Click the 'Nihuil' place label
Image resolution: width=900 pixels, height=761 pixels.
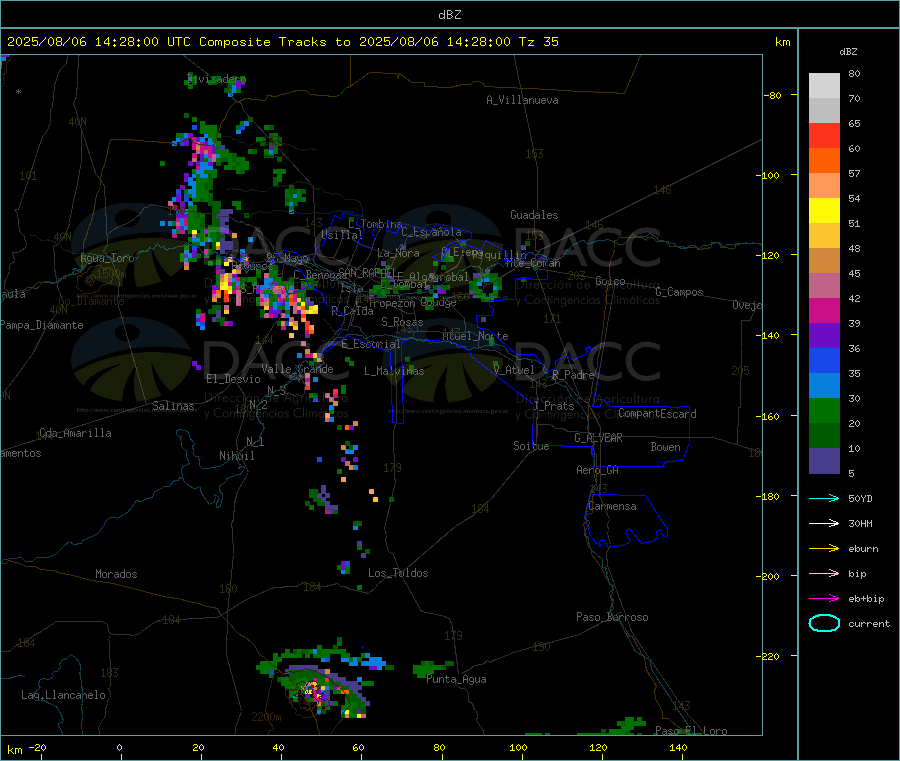tap(237, 456)
